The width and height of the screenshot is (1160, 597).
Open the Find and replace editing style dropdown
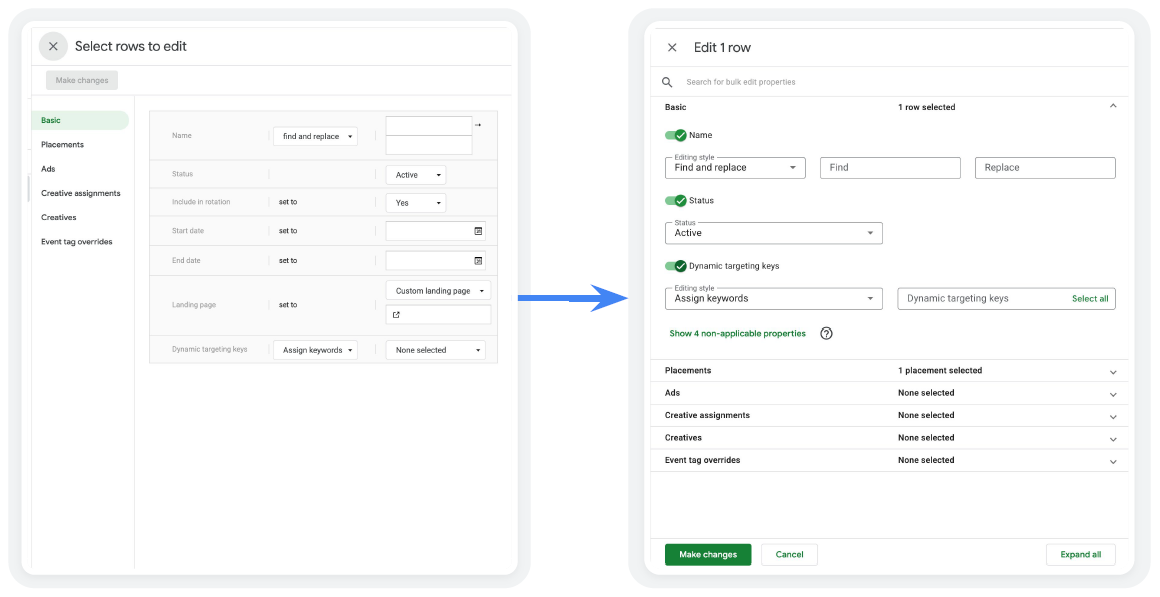[735, 168]
